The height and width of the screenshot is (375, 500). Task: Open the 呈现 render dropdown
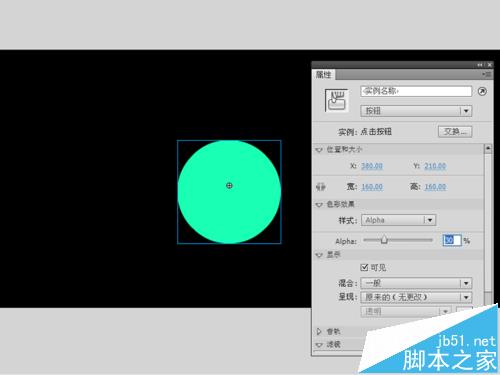pos(416,297)
